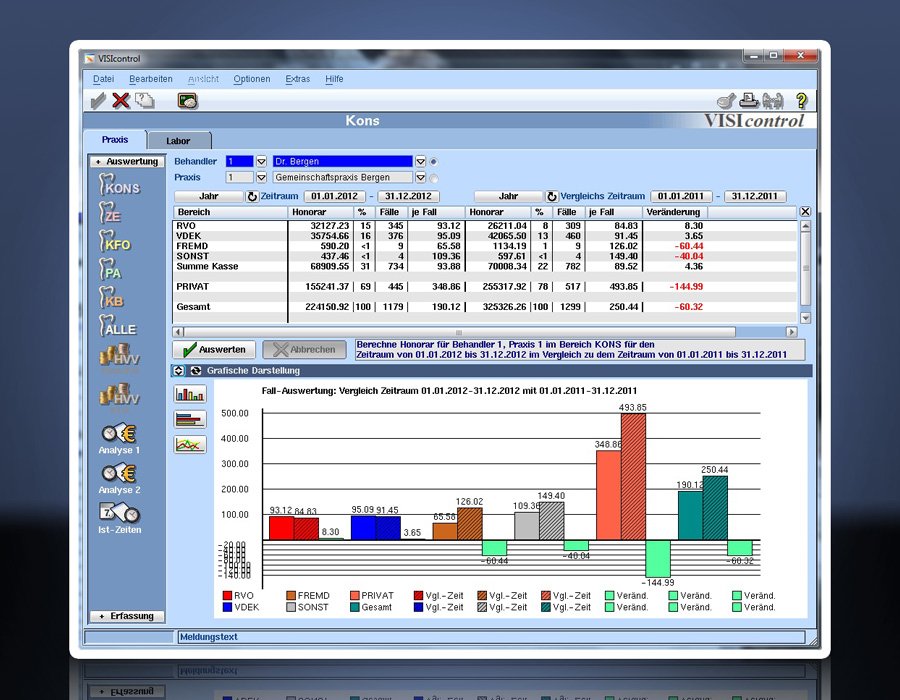Click the Abbrechen button
900x700 pixels.
point(305,349)
